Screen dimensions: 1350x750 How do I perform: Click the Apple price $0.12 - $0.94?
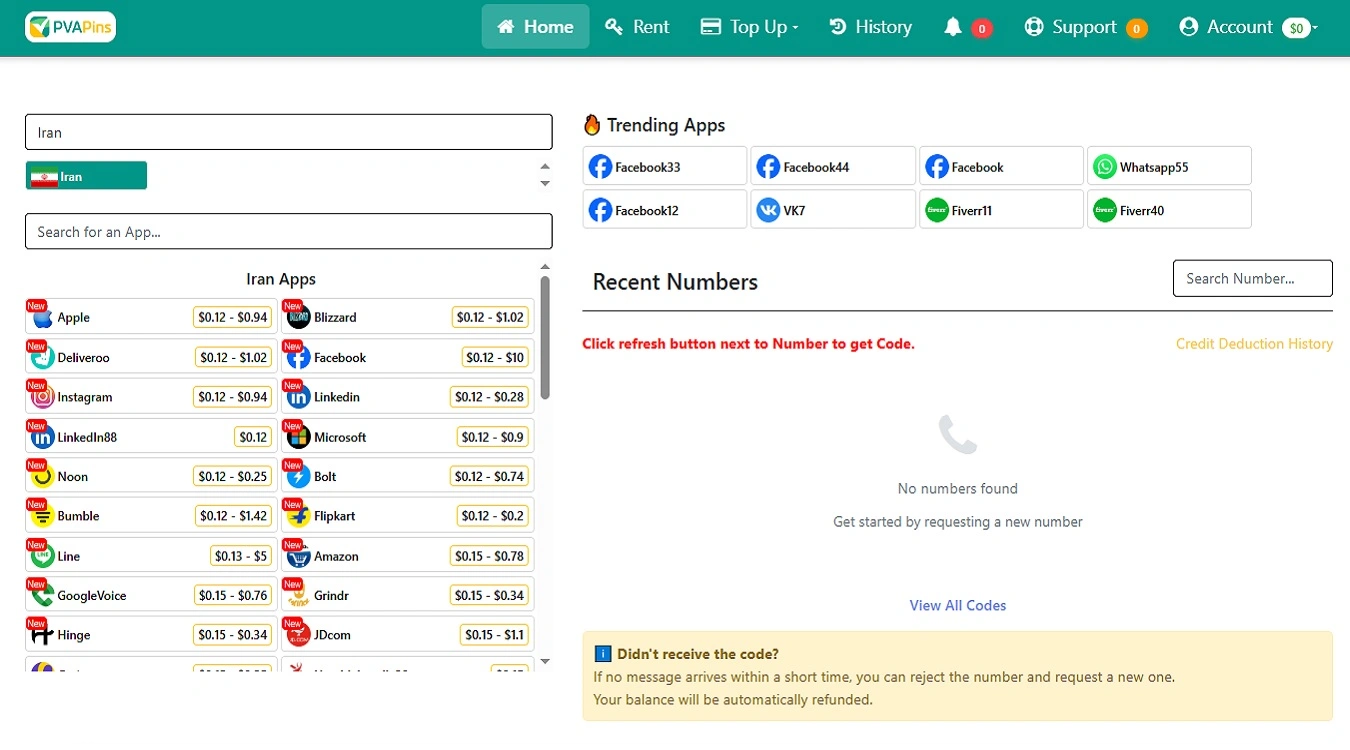pyautogui.click(x=233, y=318)
